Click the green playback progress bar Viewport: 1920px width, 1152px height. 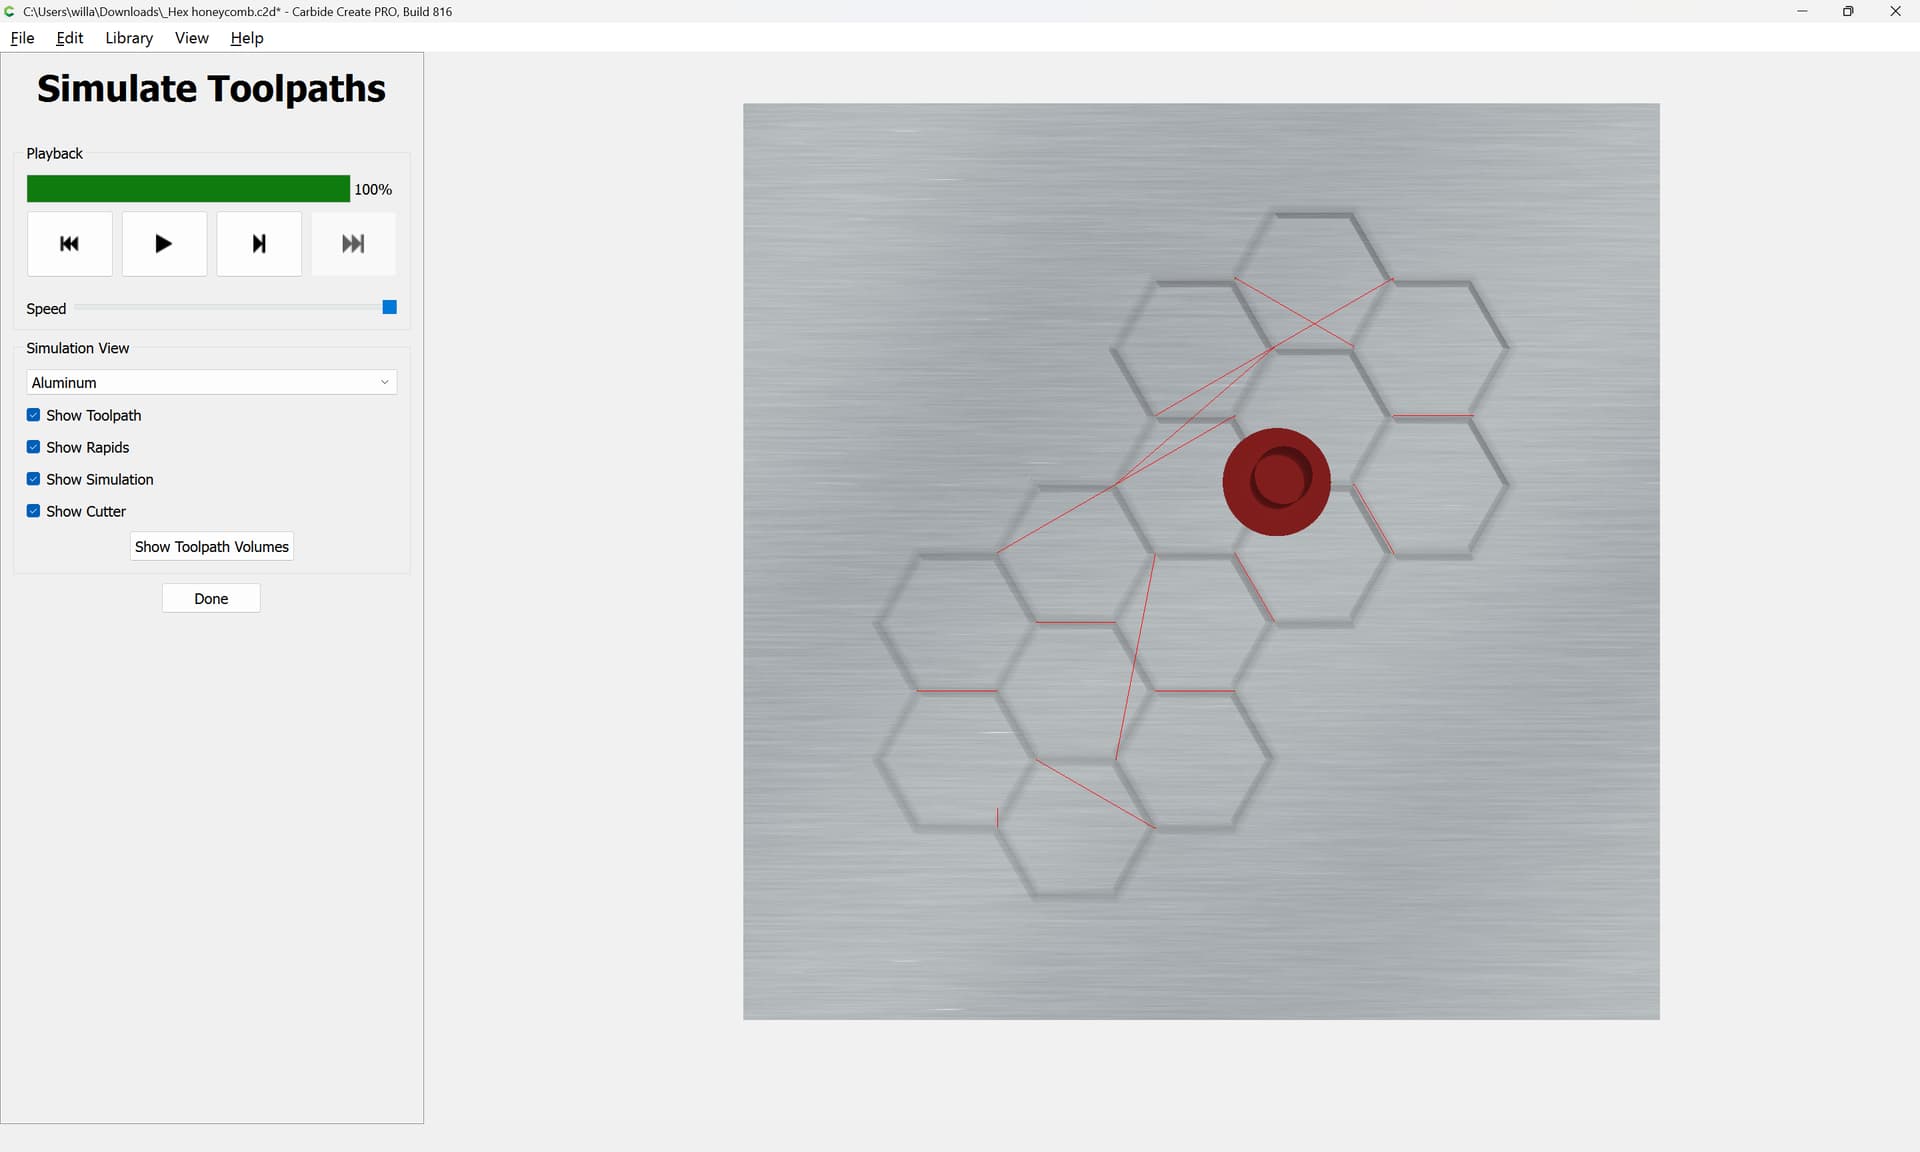188,188
